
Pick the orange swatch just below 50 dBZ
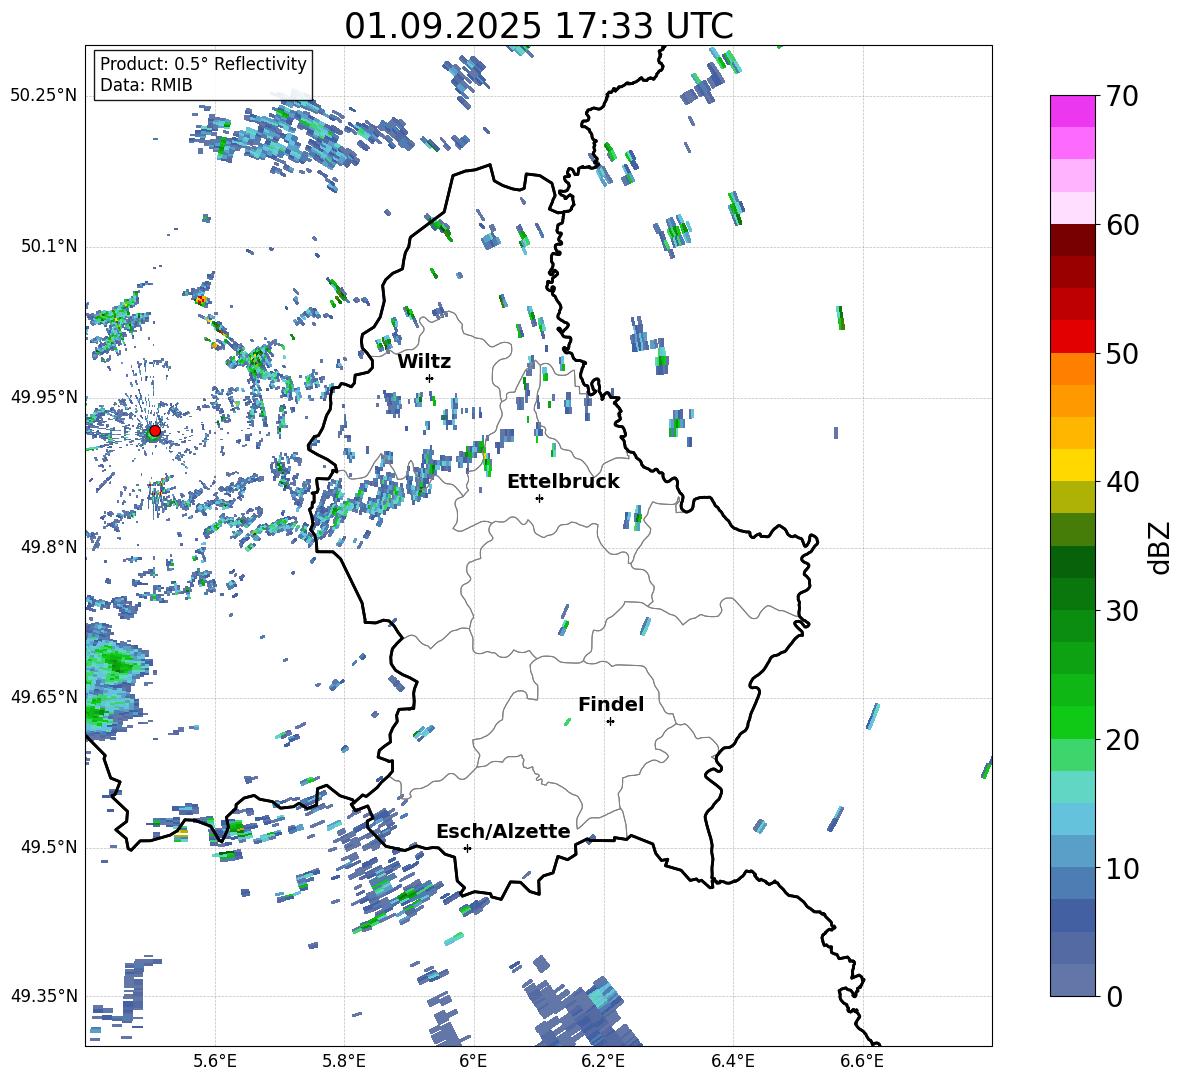click(x=1072, y=368)
